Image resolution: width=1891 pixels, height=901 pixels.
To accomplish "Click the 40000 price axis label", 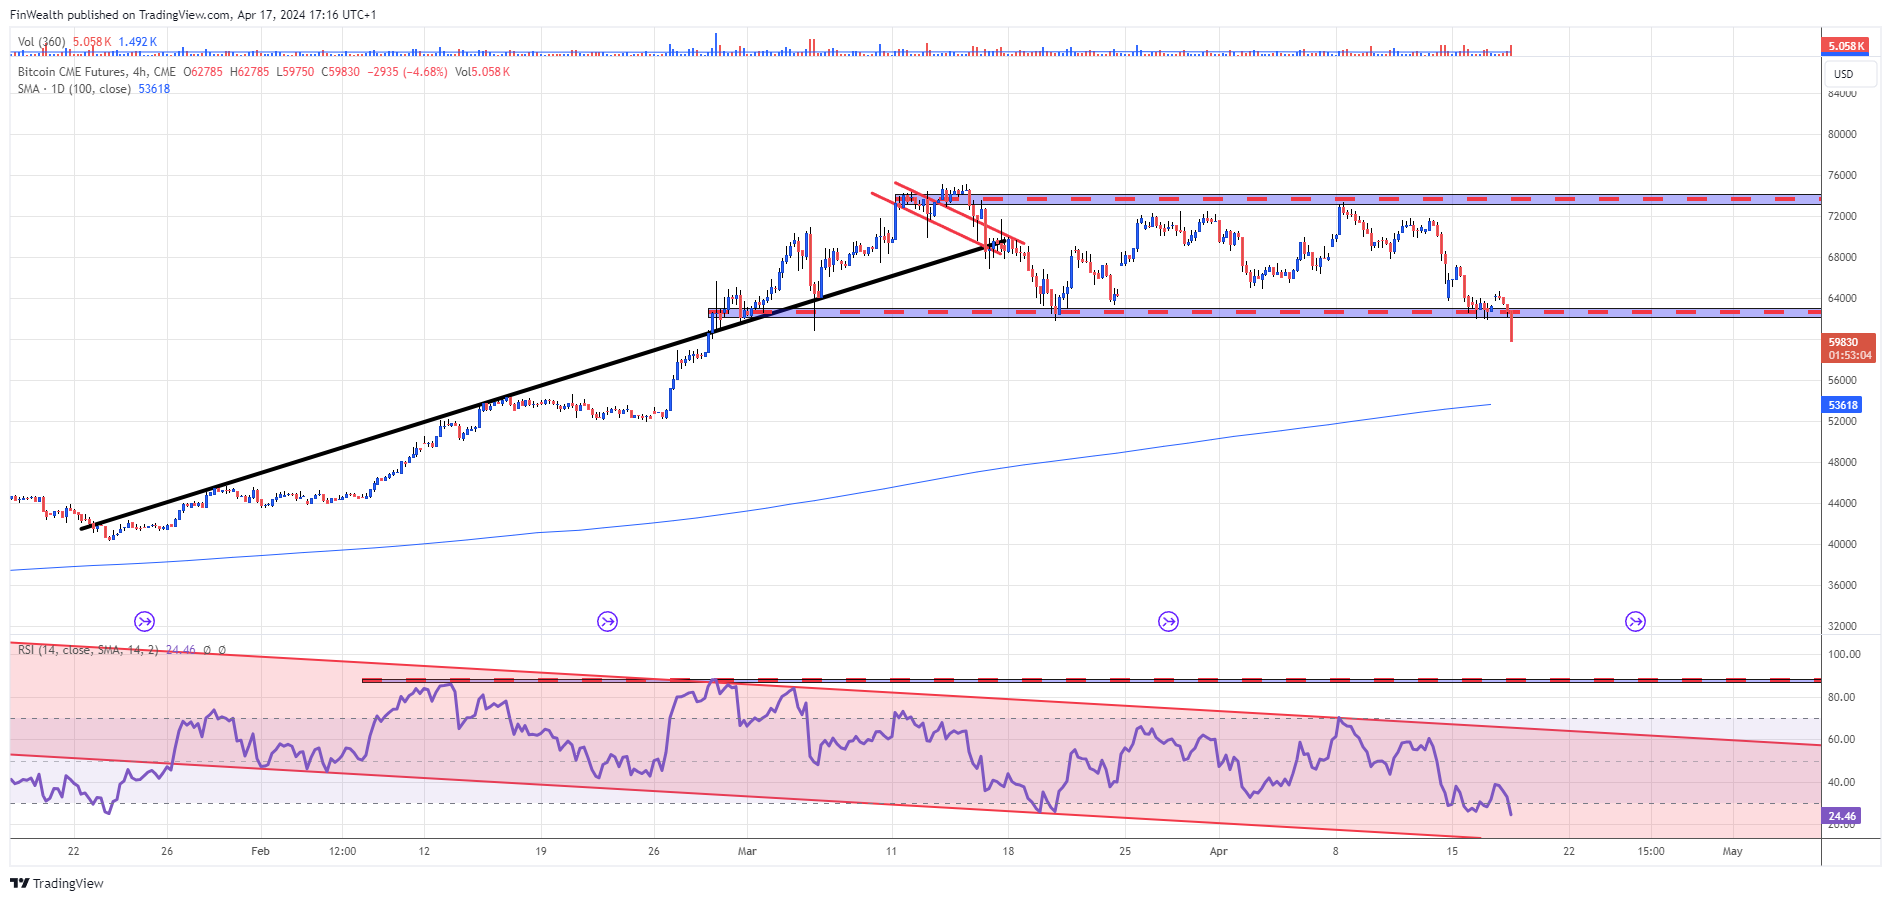I will tap(1842, 544).
